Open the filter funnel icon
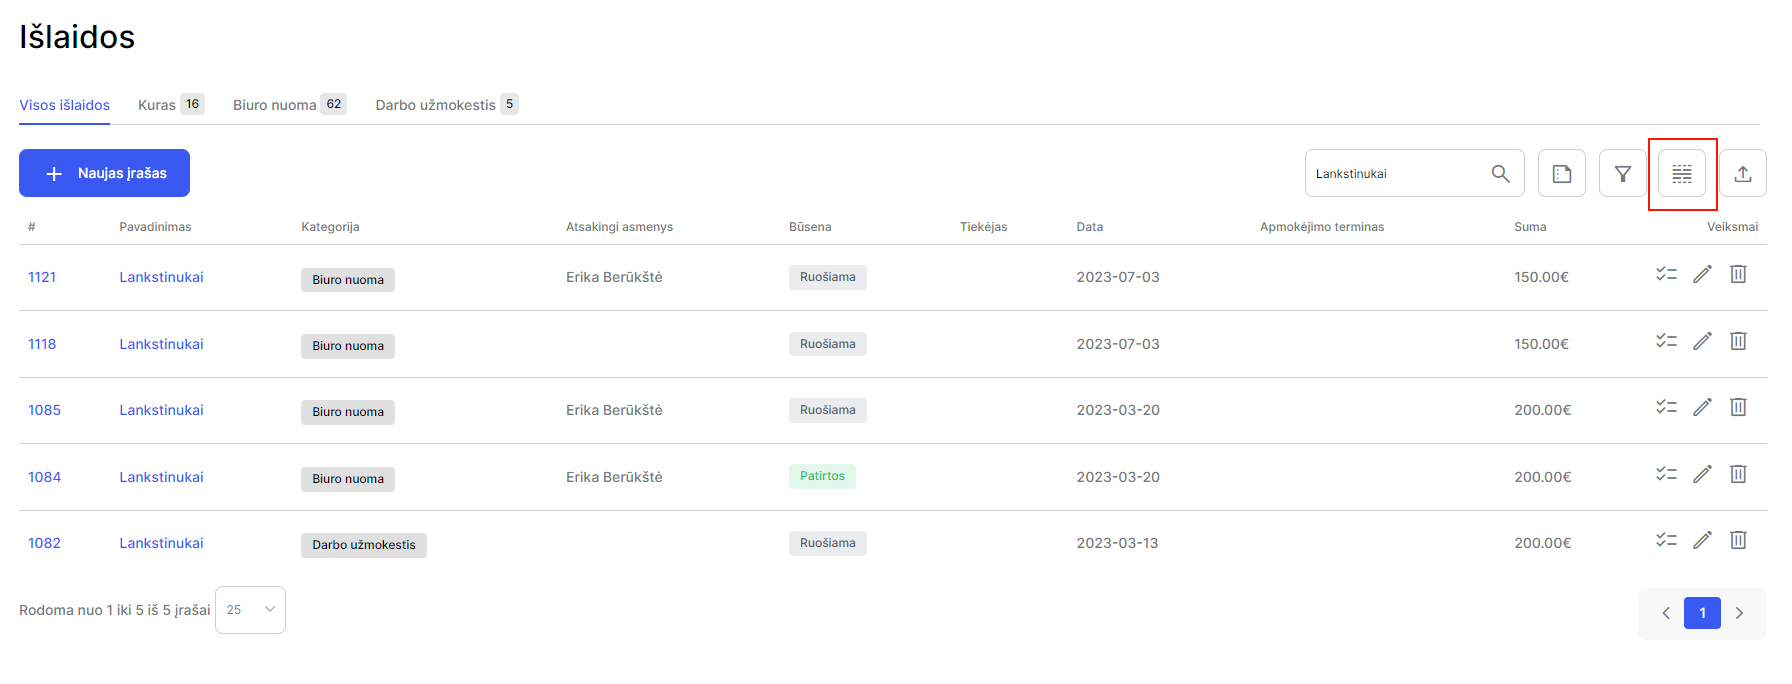 [x=1623, y=174]
